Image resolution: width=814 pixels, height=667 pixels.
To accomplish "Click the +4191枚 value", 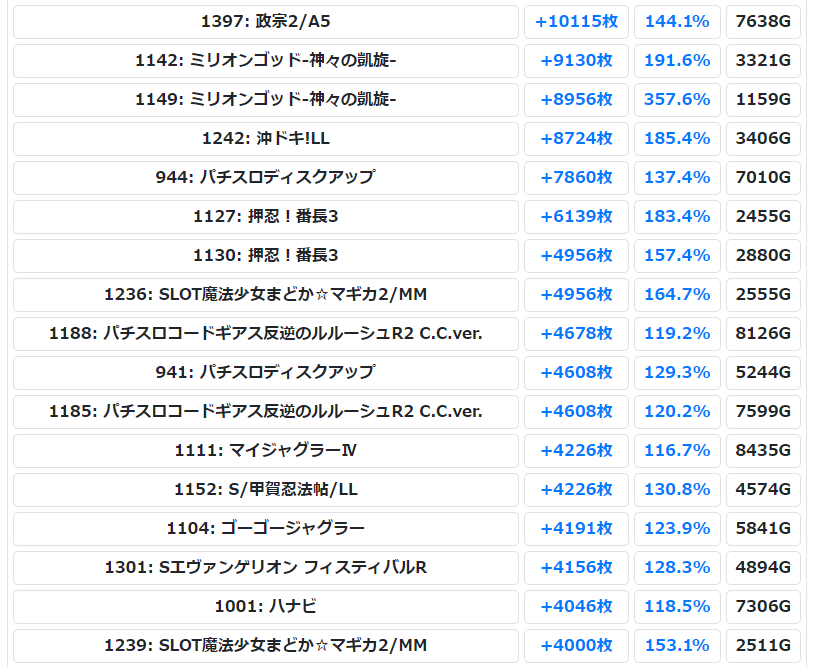I will click(x=576, y=529).
